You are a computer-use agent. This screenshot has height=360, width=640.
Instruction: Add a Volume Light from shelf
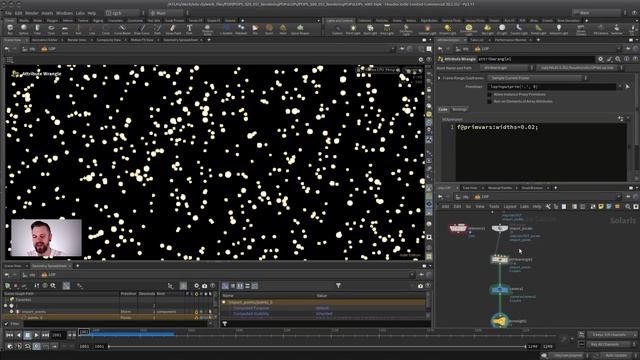tap(427, 29)
